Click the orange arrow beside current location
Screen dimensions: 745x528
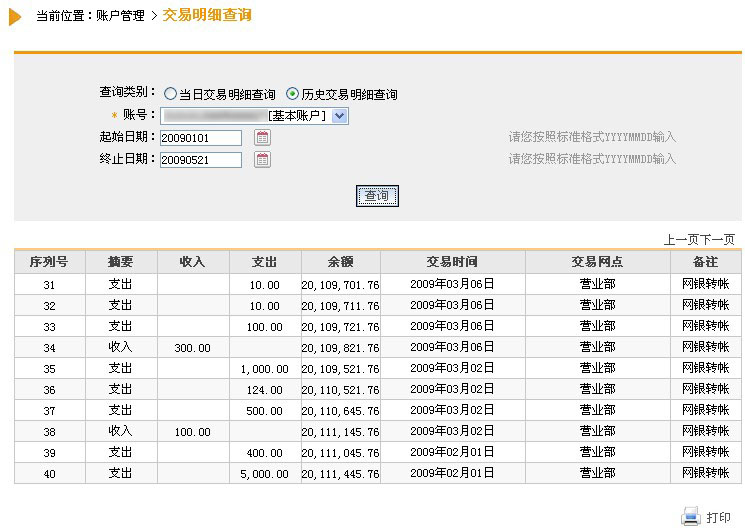coord(16,16)
